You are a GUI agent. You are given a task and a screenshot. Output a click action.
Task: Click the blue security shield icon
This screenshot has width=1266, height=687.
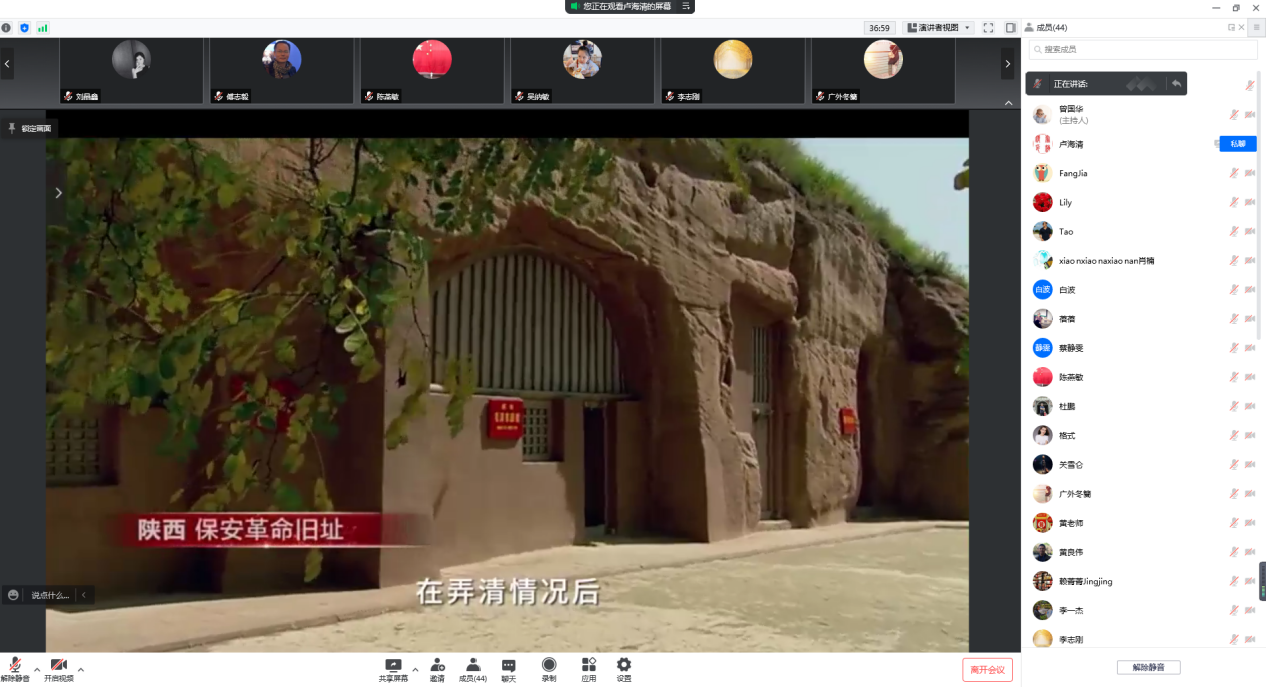coord(24,28)
